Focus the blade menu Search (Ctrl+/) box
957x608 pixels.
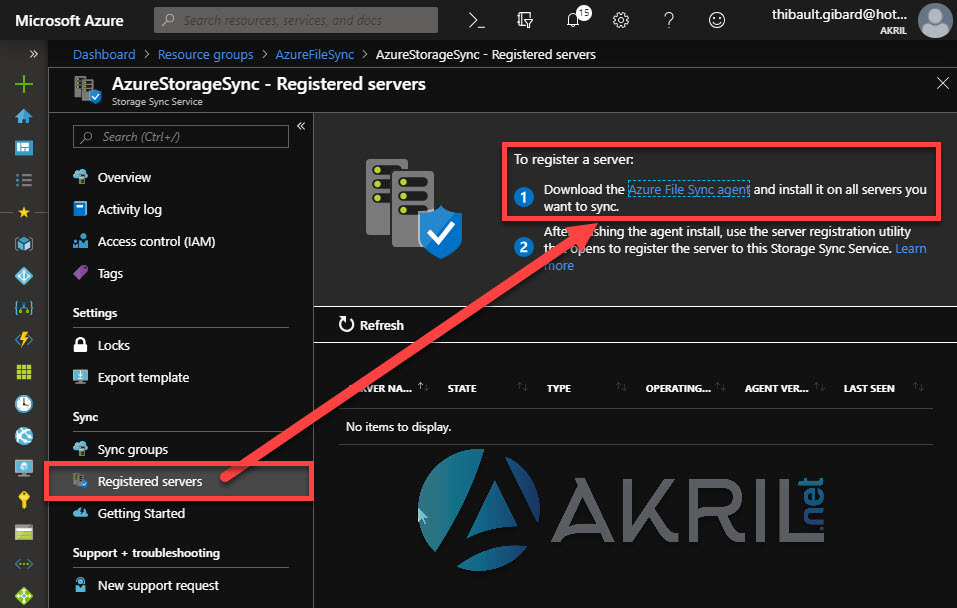pos(181,137)
